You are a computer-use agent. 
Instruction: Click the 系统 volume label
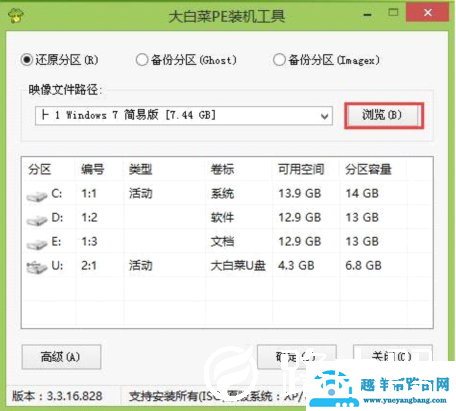(222, 193)
